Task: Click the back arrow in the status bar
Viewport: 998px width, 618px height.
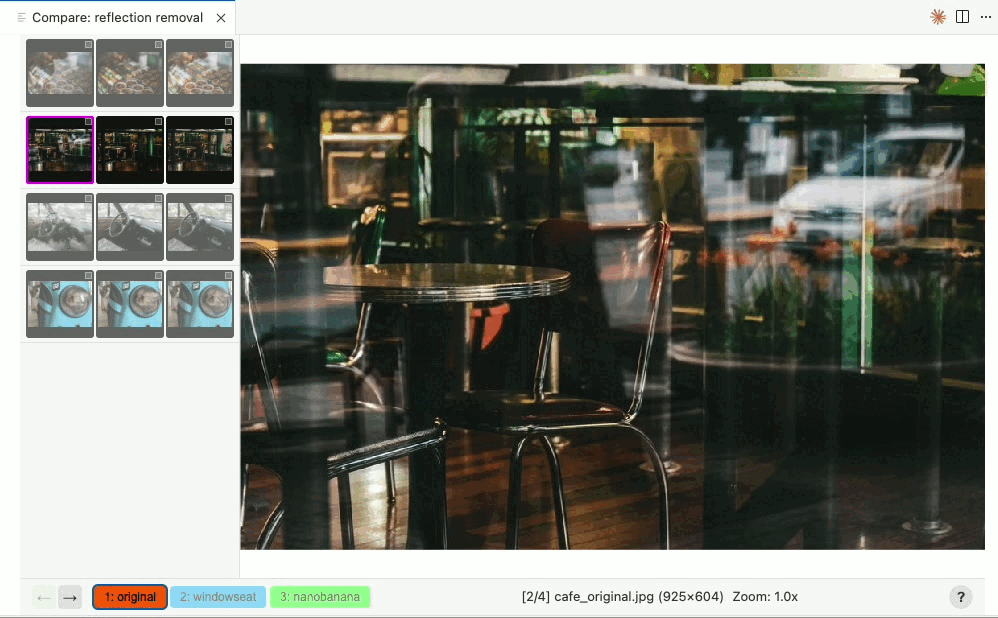Action: click(43, 597)
